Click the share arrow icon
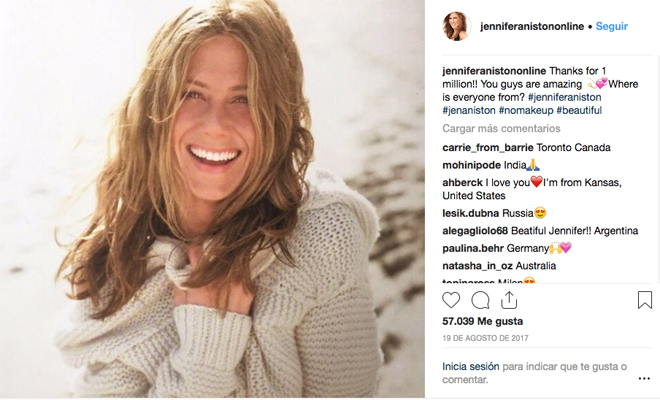This screenshot has width=660, height=400. click(x=509, y=299)
